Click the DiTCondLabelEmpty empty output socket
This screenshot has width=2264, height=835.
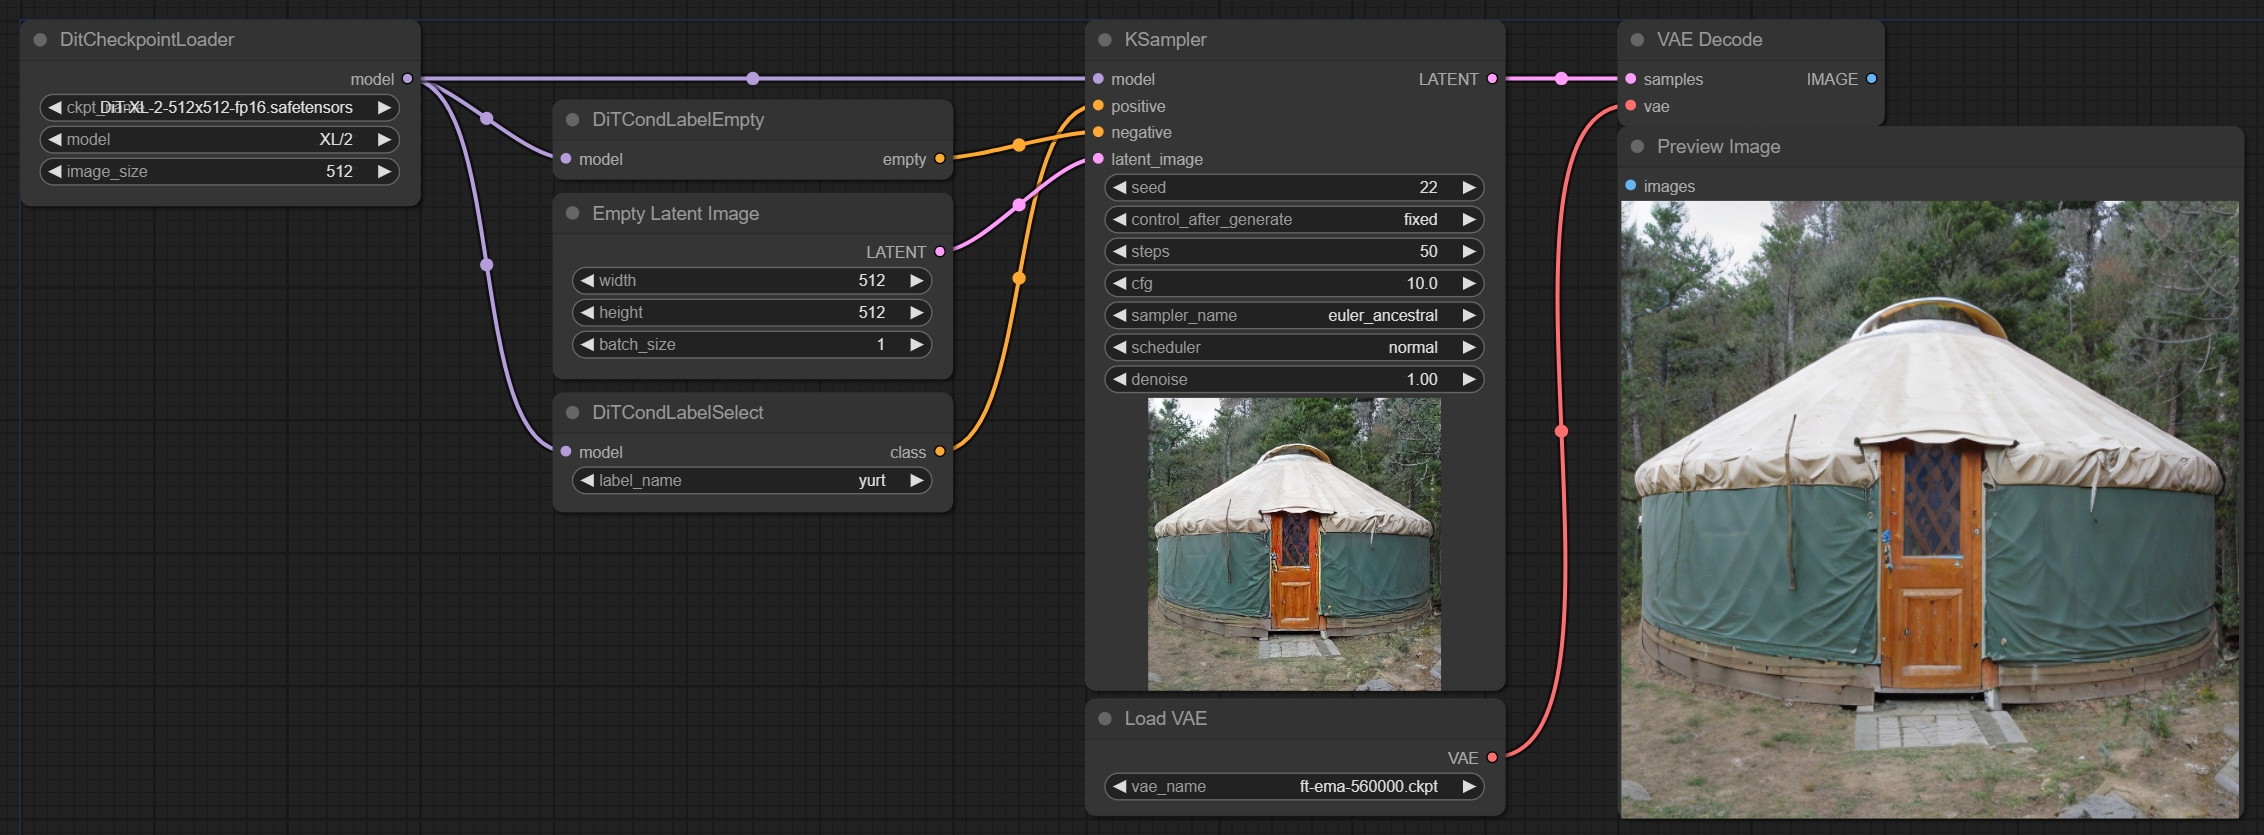(x=939, y=159)
